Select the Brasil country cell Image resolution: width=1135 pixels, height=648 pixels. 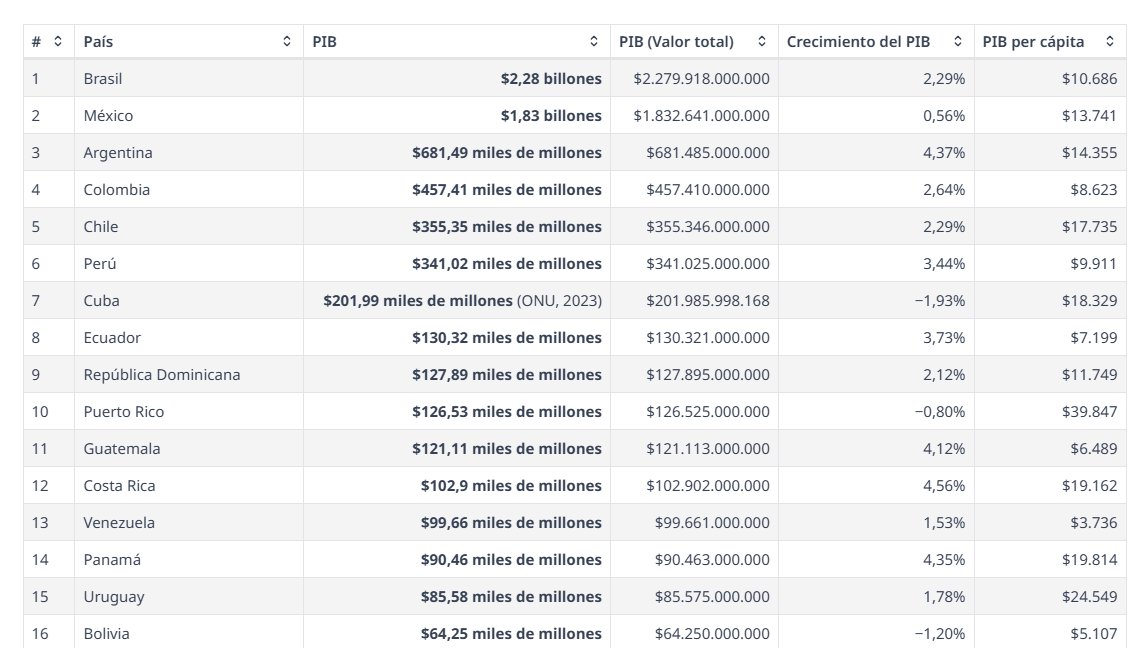pos(103,78)
